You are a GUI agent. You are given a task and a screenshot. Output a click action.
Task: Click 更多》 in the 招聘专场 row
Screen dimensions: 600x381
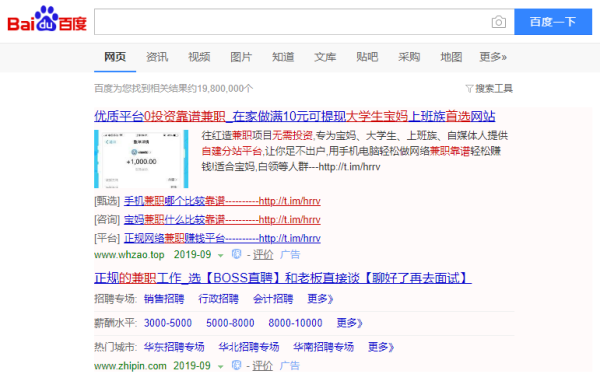coord(320,299)
